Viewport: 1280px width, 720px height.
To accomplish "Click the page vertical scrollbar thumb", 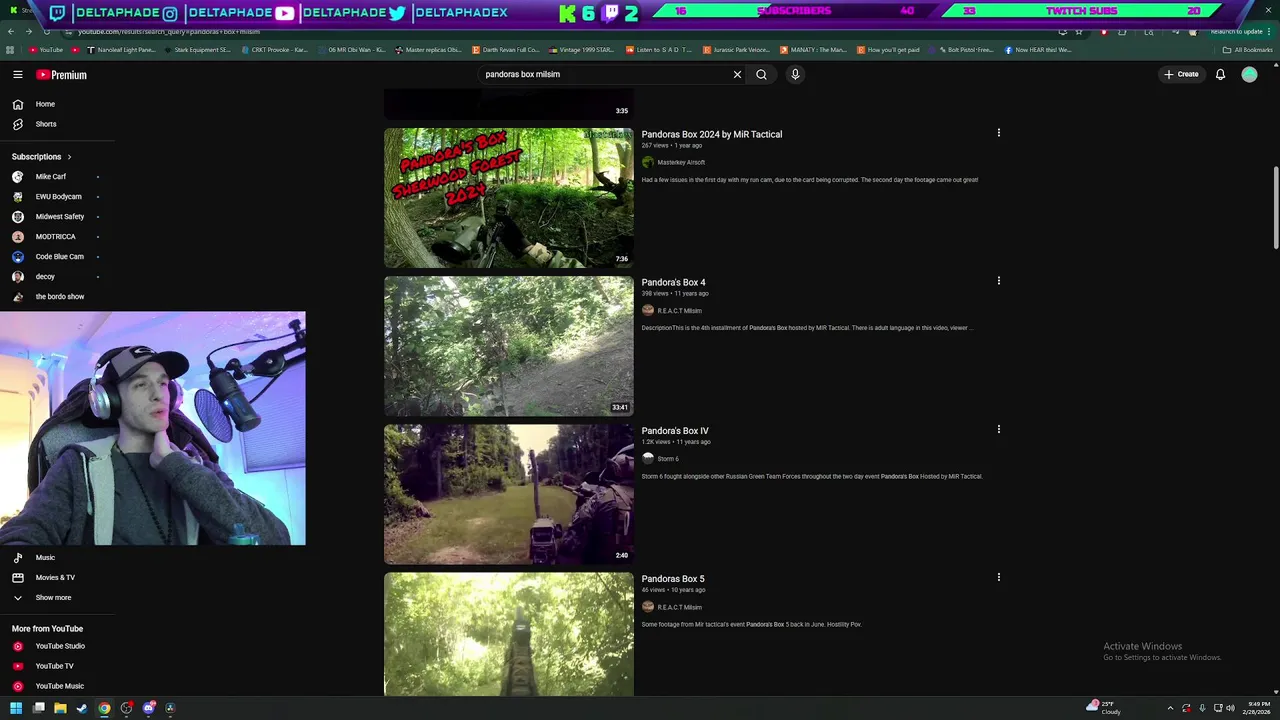I will point(1275,208).
